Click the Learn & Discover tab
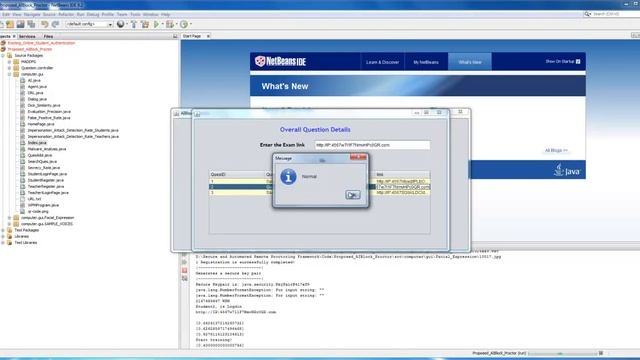640x360 pixels. point(382,62)
